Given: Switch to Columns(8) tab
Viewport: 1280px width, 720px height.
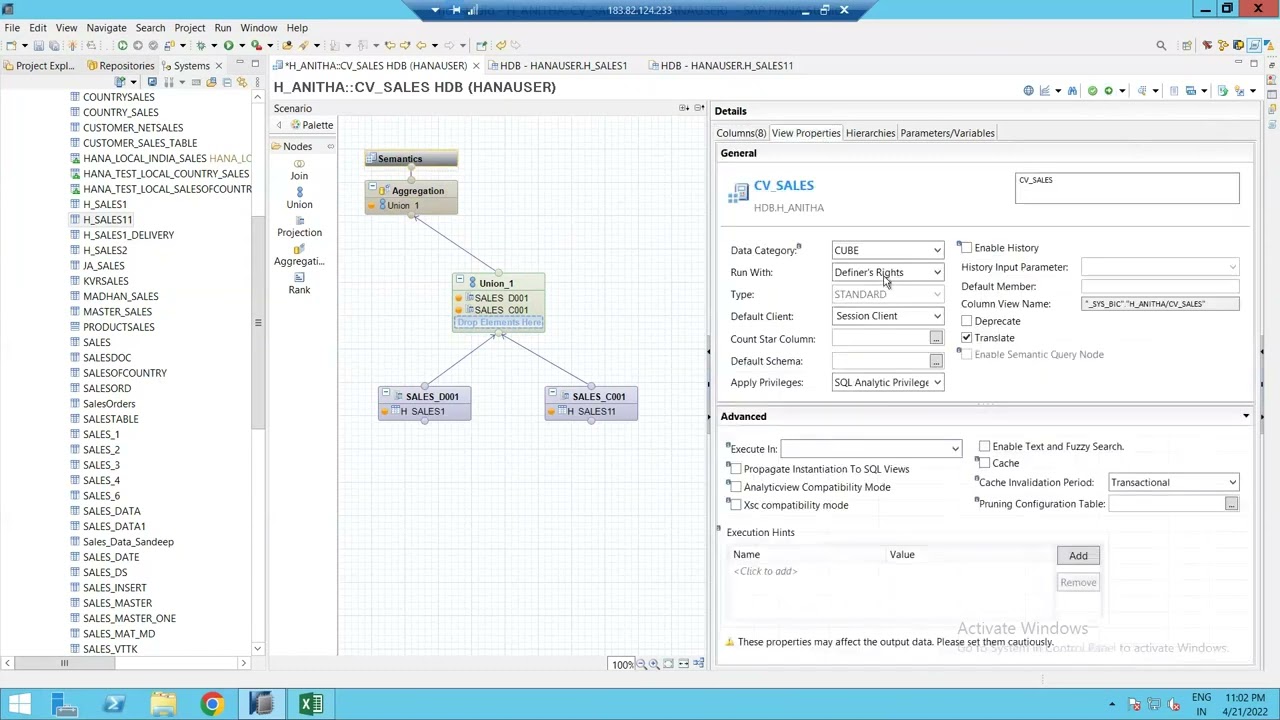Looking at the screenshot, I should (x=741, y=133).
